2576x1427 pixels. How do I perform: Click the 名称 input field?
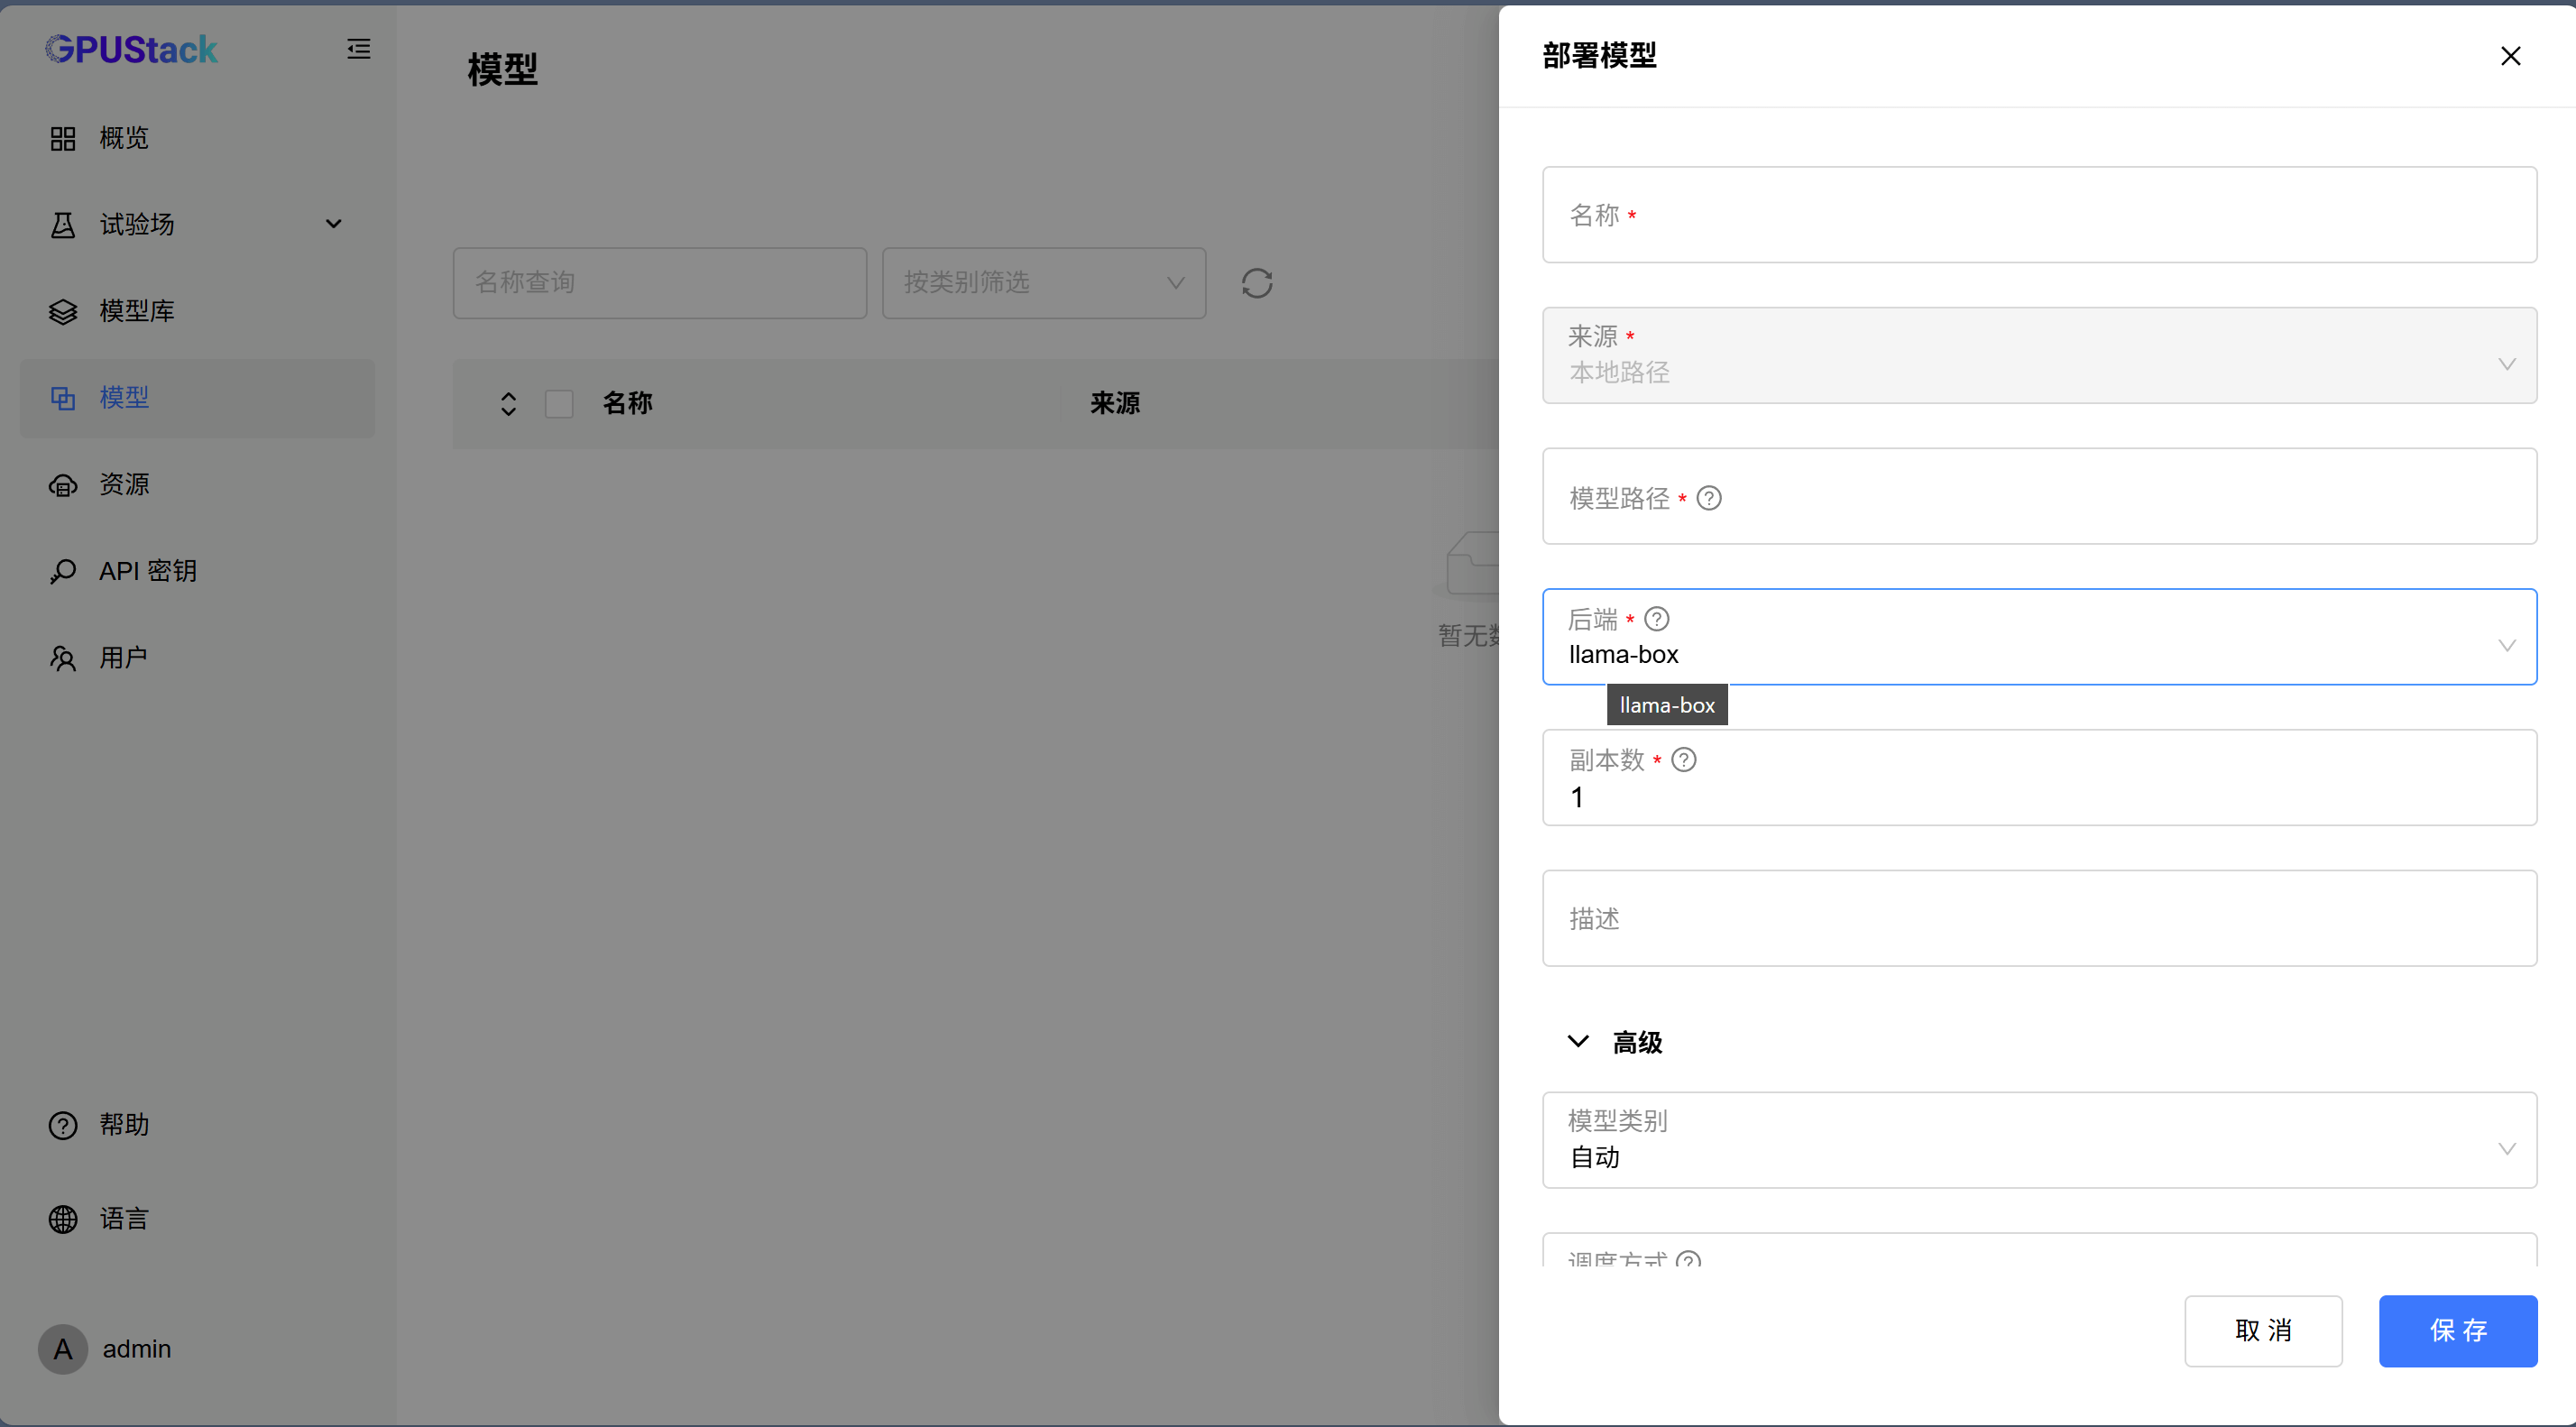point(2038,215)
